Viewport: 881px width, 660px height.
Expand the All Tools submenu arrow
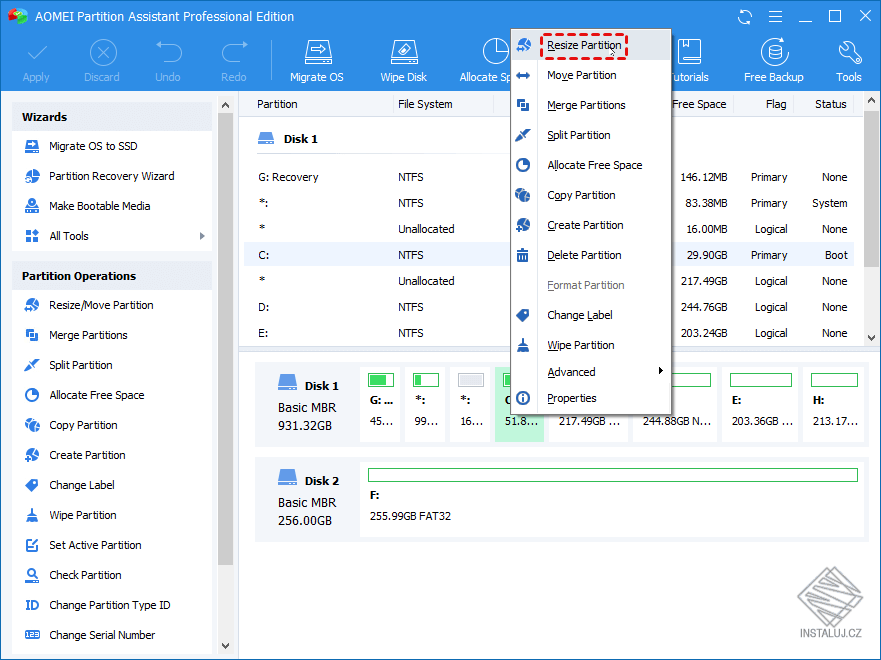[202, 236]
